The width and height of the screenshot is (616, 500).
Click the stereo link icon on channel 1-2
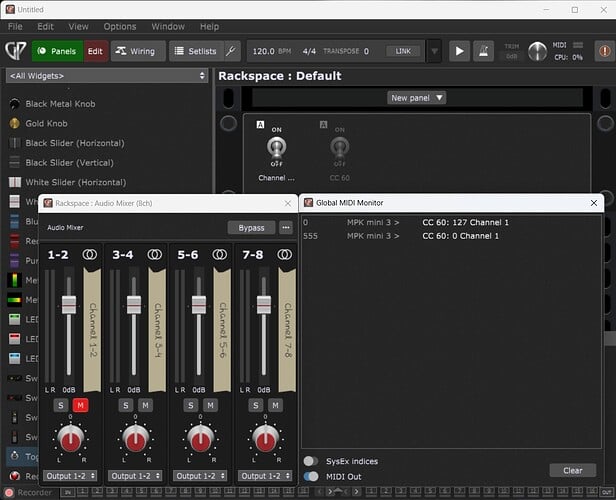click(x=90, y=255)
